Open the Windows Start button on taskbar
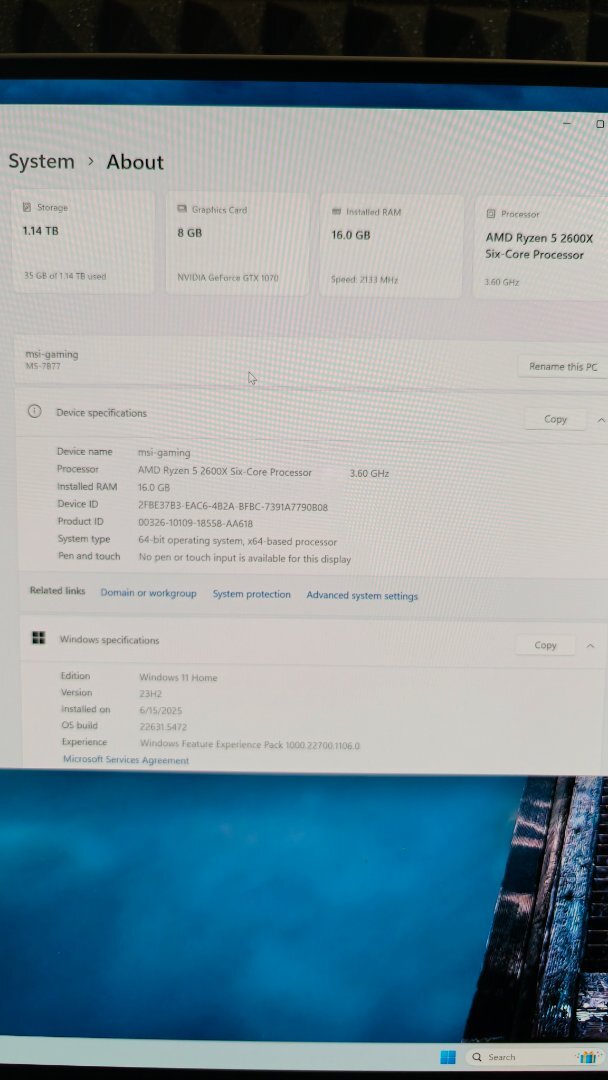Screen dimensions: 608x1080 [448, 1057]
